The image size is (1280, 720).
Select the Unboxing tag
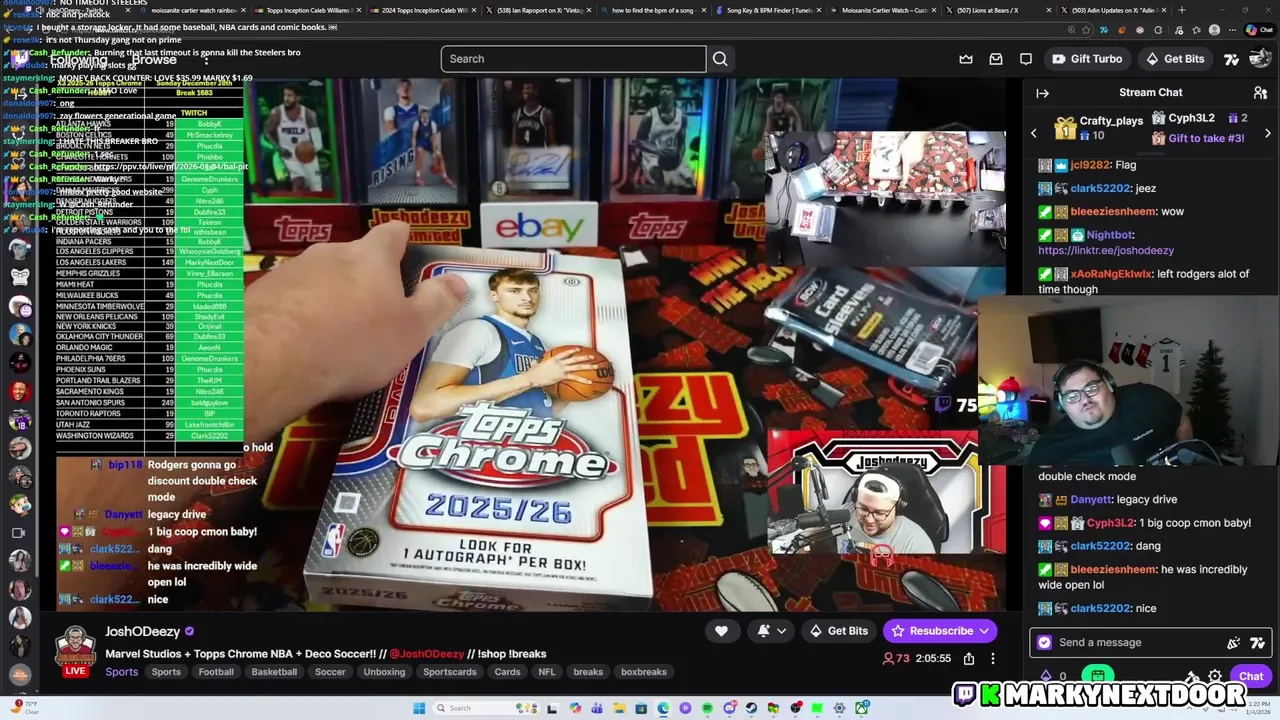384,672
